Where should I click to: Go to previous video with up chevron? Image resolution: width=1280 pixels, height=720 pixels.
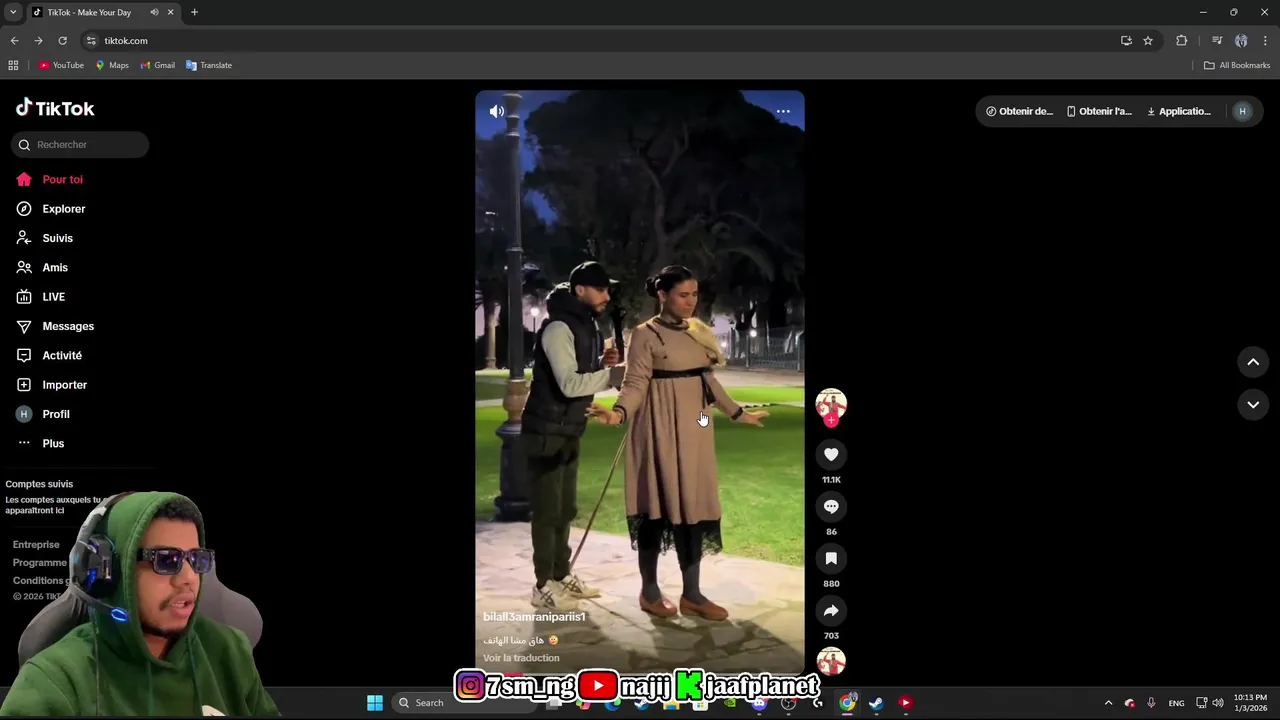(x=1253, y=362)
